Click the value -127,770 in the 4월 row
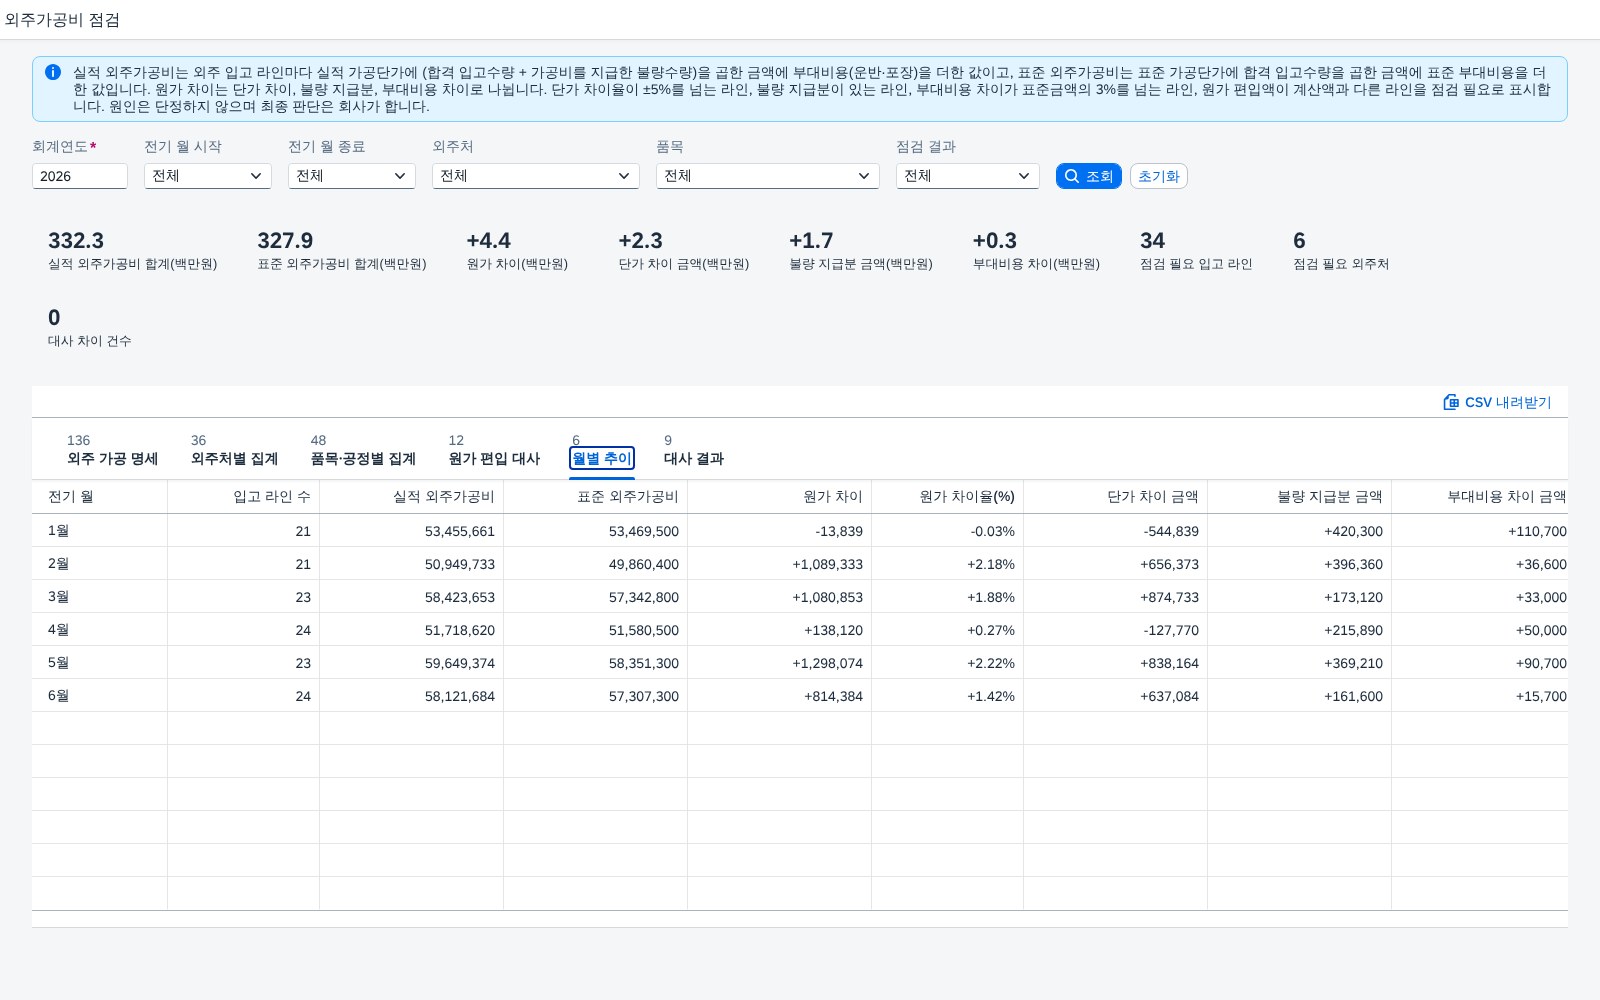 click(1171, 630)
